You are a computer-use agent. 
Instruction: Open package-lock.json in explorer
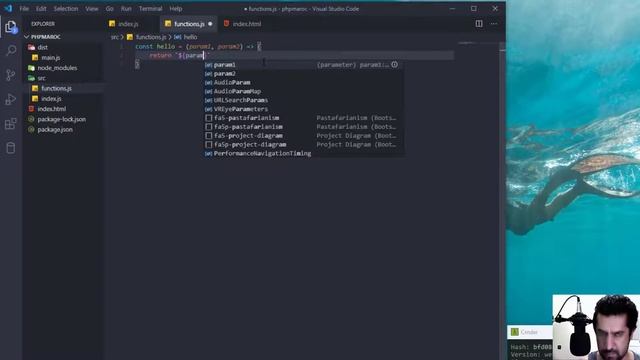click(x=61, y=119)
